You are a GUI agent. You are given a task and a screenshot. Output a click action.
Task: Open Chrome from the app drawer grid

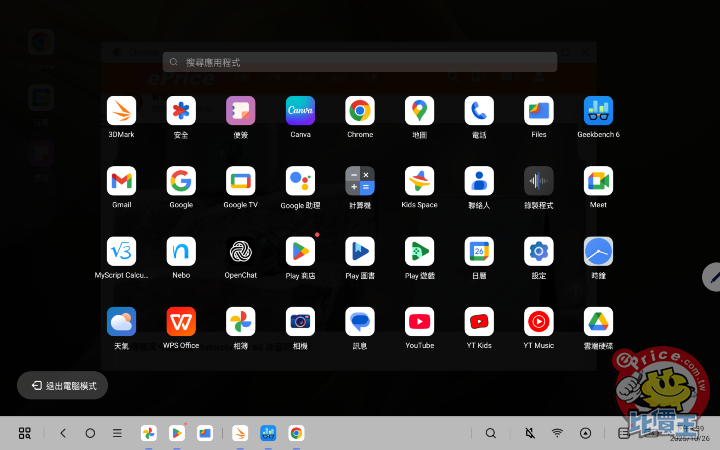[360, 111]
